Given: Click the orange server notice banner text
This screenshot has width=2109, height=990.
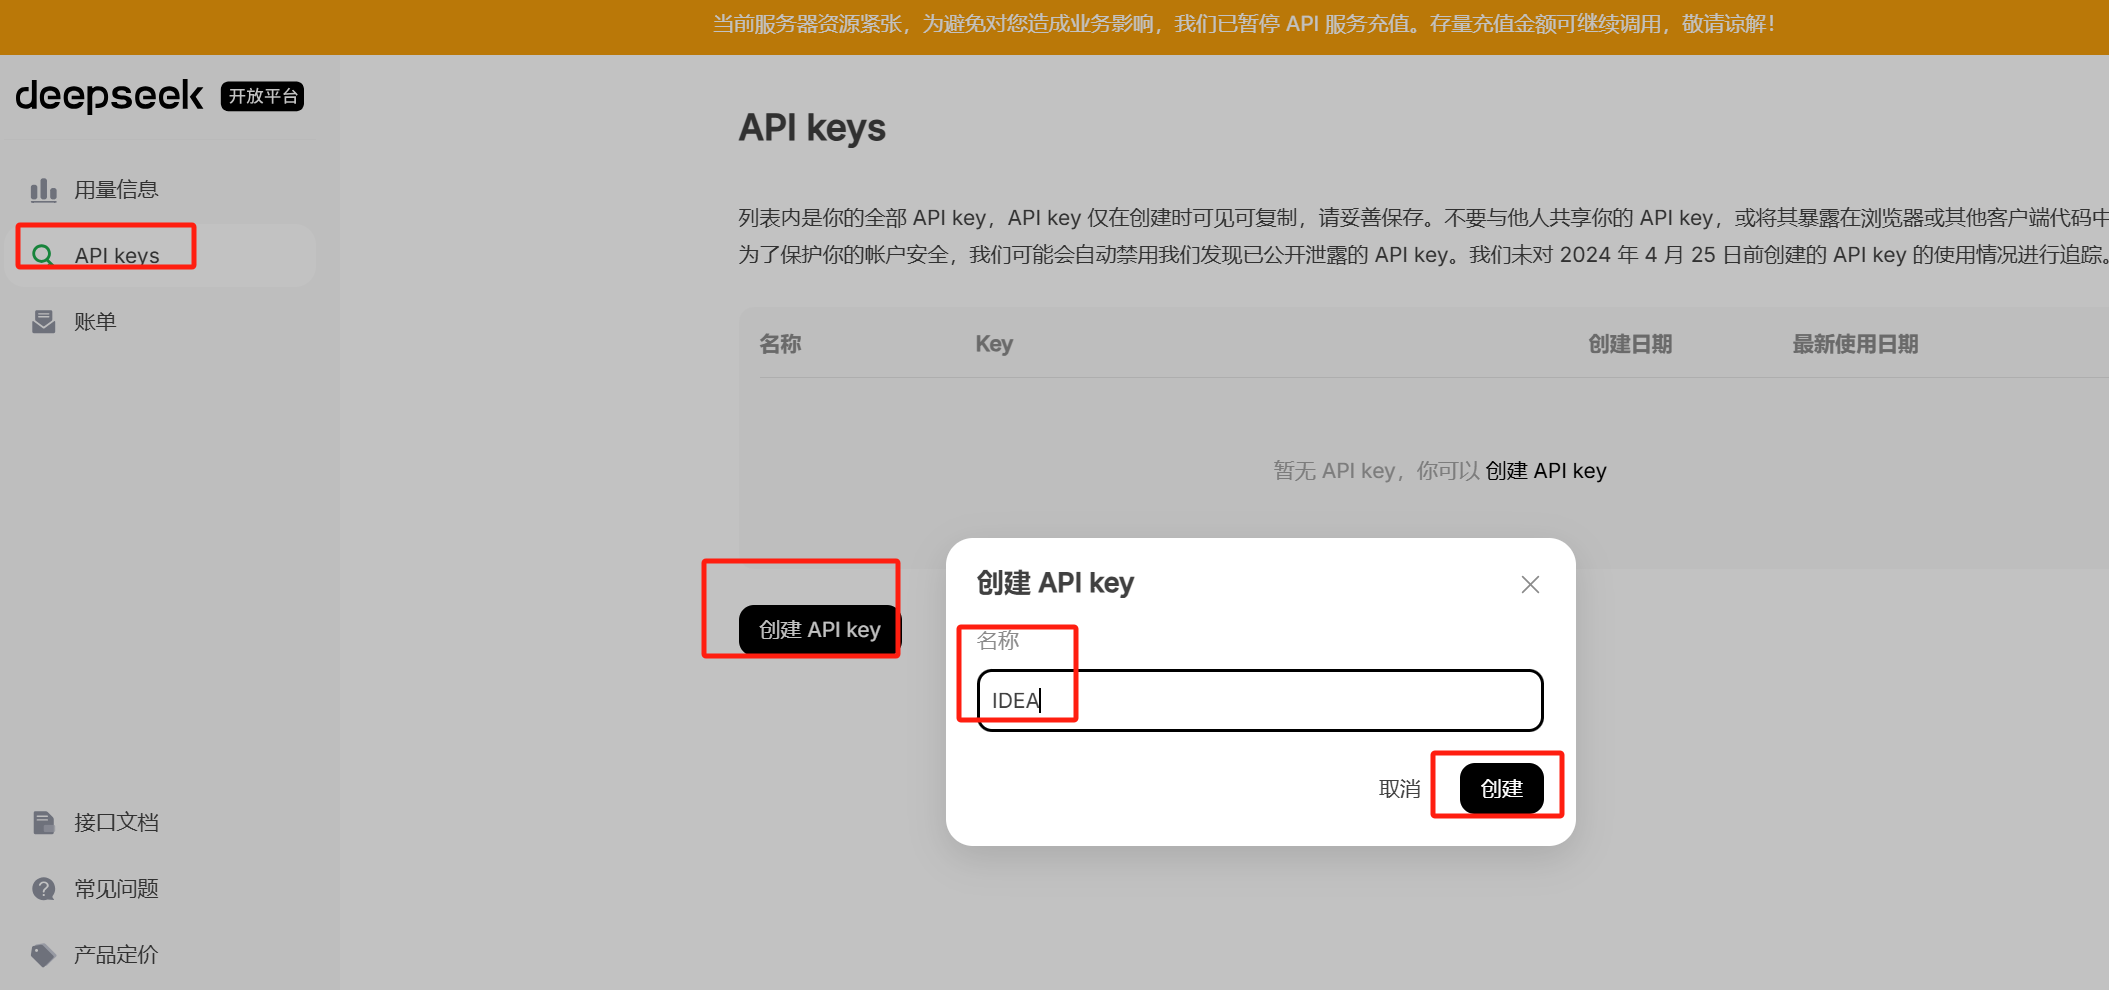Looking at the screenshot, I should point(1243,24).
